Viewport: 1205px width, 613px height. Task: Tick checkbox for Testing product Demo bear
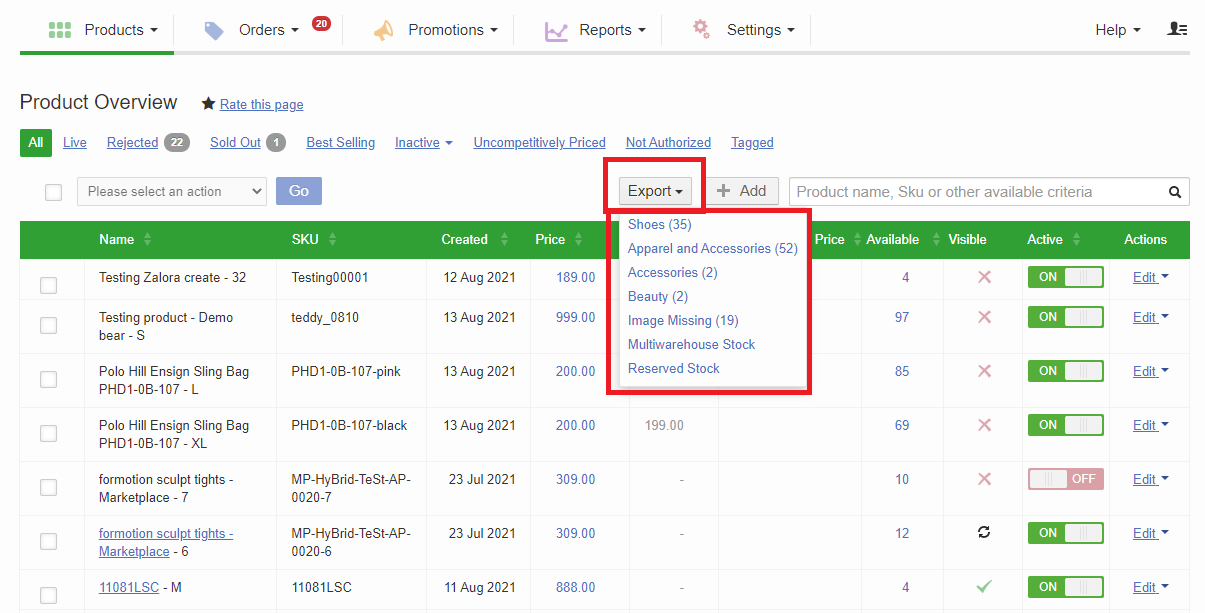pyautogui.click(x=48, y=325)
